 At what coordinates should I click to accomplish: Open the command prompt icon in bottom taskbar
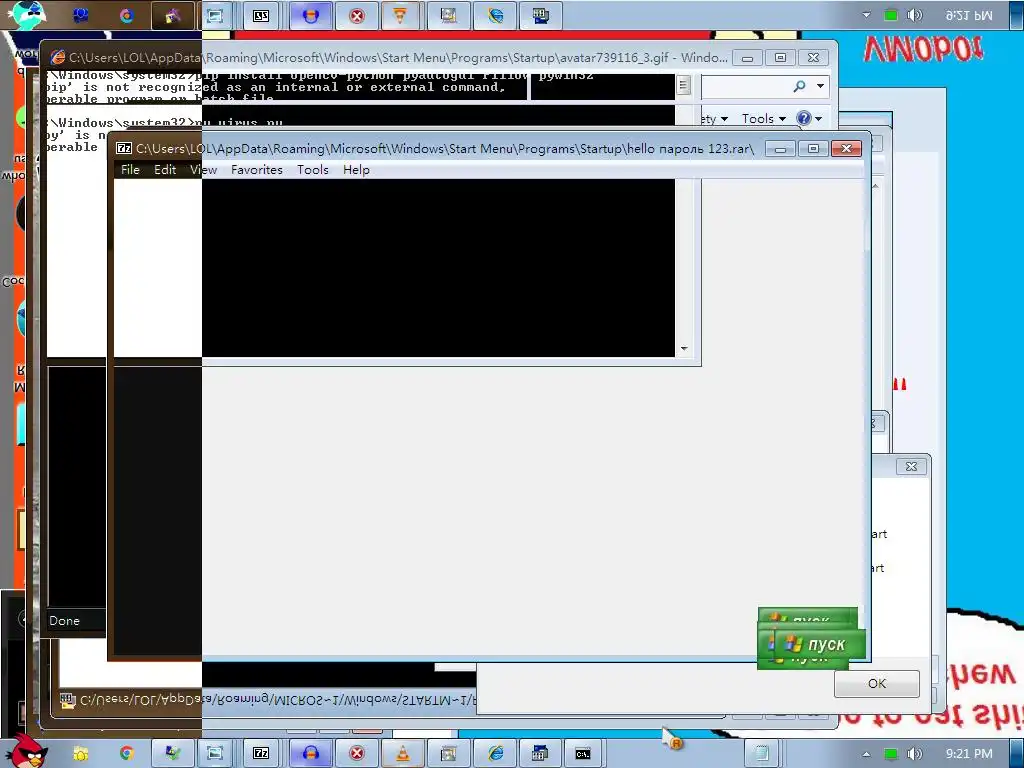pyautogui.click(x=583, y=754)
